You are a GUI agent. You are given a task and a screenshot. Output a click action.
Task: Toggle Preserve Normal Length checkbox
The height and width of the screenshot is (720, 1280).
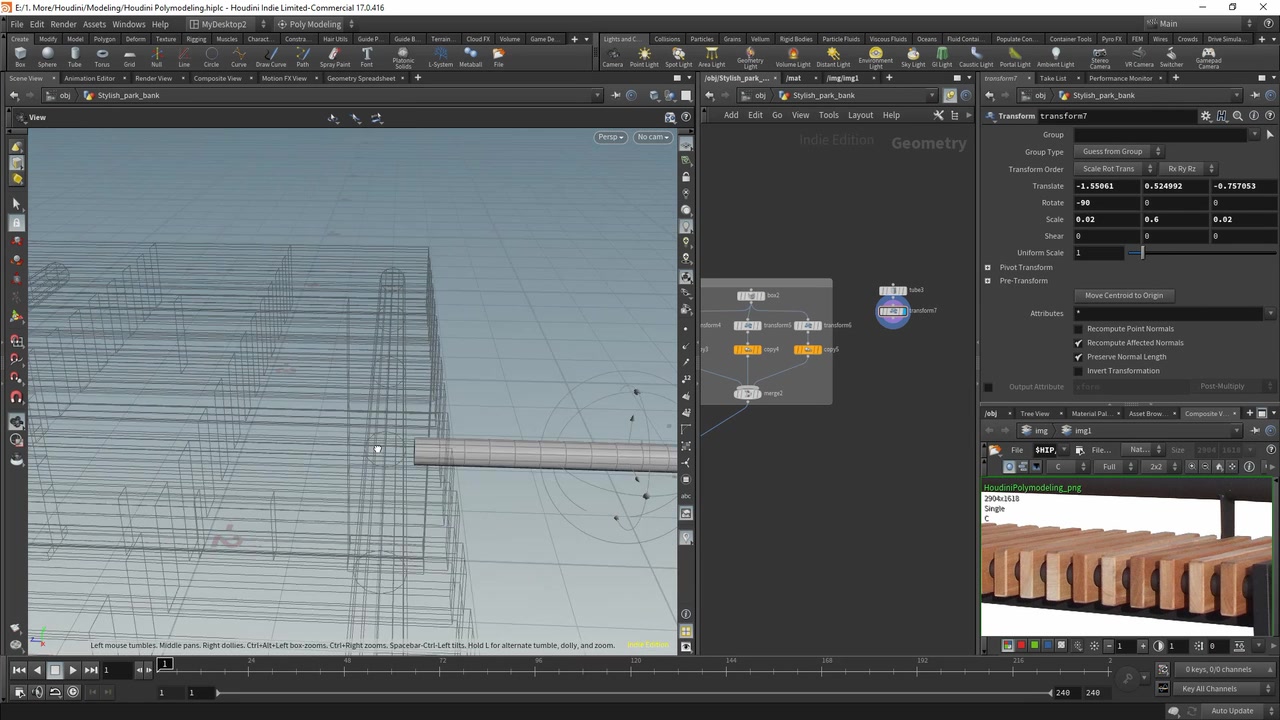tap(1078, 356)
